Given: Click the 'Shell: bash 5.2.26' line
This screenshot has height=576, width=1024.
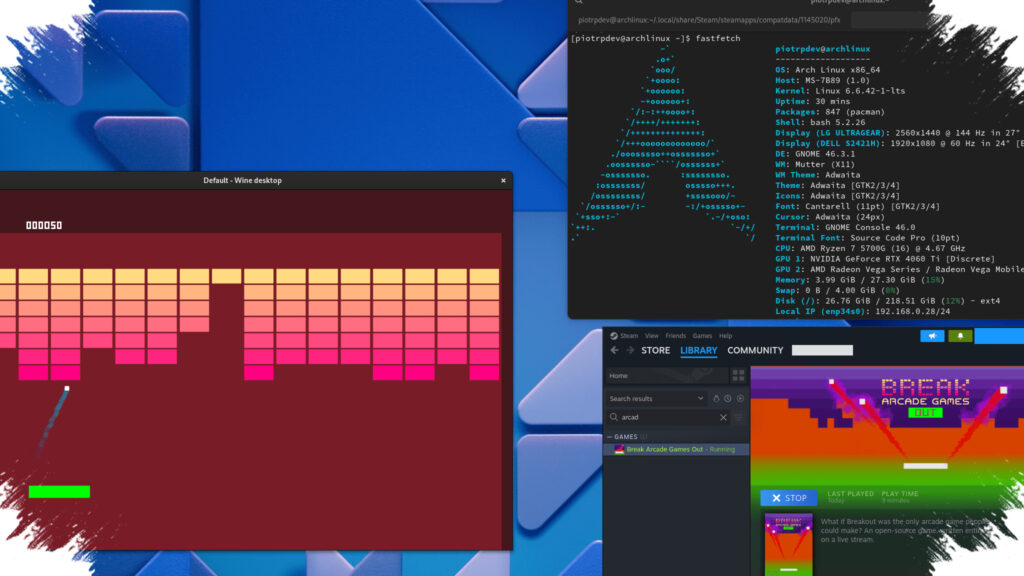Looking at the screenshot, I should (x=820, y=122).
